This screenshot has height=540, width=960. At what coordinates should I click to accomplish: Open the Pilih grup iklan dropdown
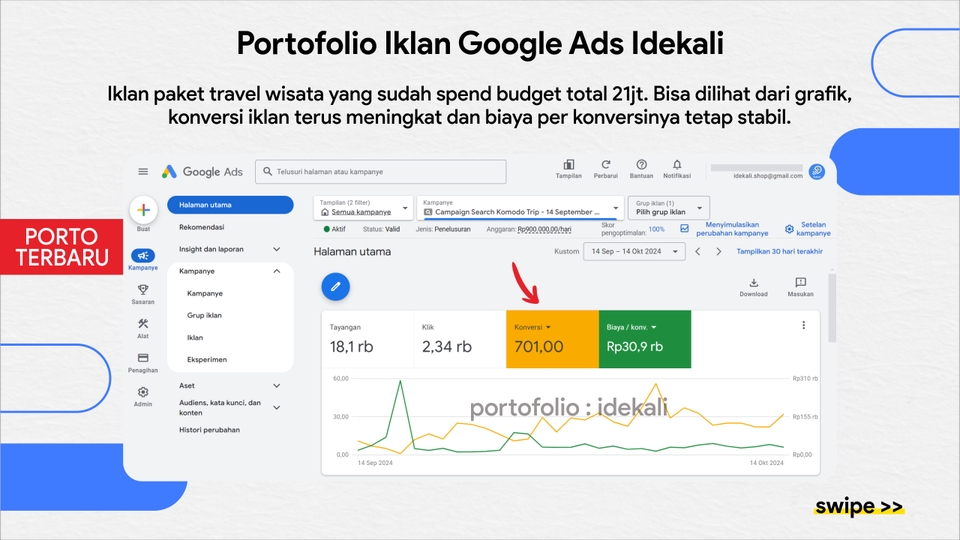669,208
